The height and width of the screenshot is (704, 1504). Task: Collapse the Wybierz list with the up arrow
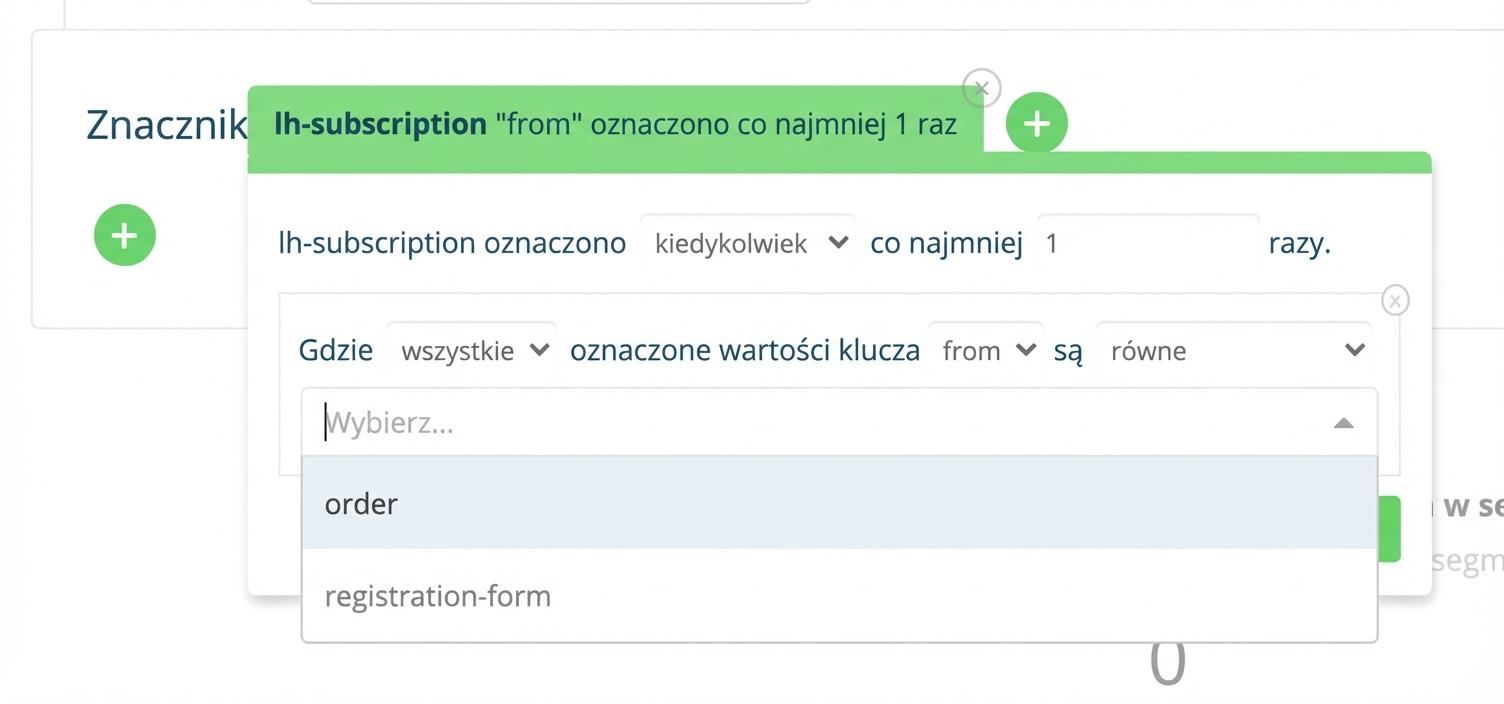point(1343,423)
